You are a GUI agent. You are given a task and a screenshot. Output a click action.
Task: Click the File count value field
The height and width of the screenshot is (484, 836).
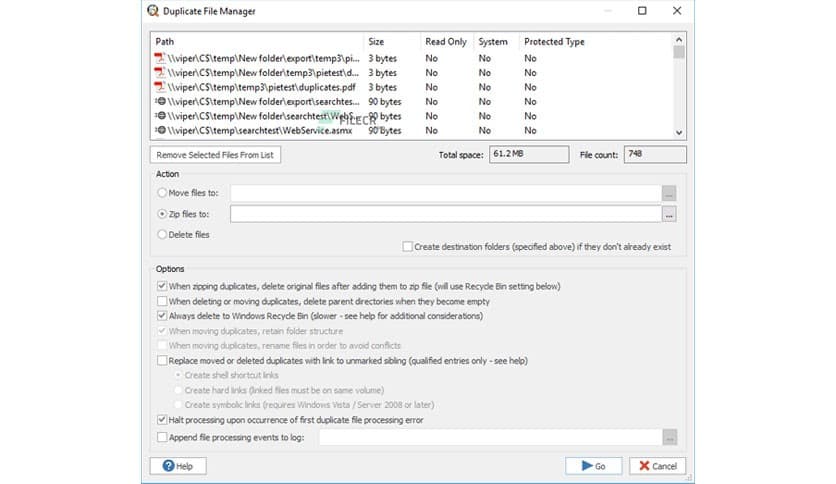click(655, 155)
